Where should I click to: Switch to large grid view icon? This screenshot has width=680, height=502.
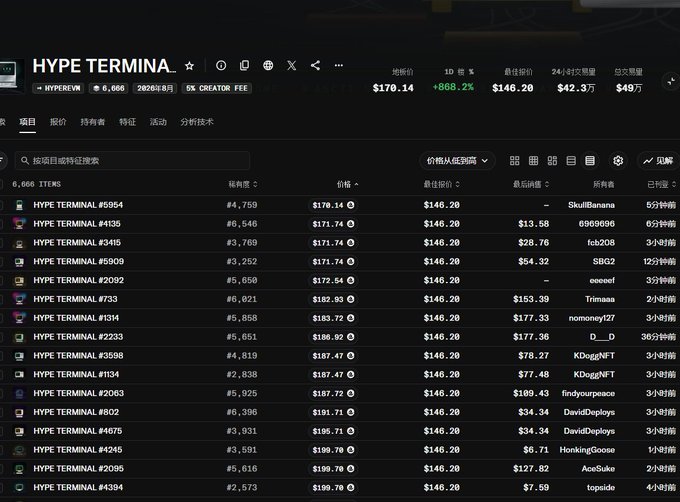[514, 161]
